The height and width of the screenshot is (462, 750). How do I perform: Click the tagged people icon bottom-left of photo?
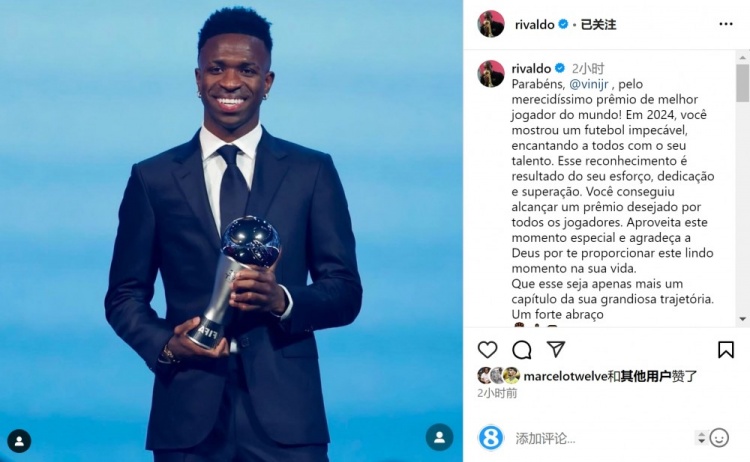(19, 441)
